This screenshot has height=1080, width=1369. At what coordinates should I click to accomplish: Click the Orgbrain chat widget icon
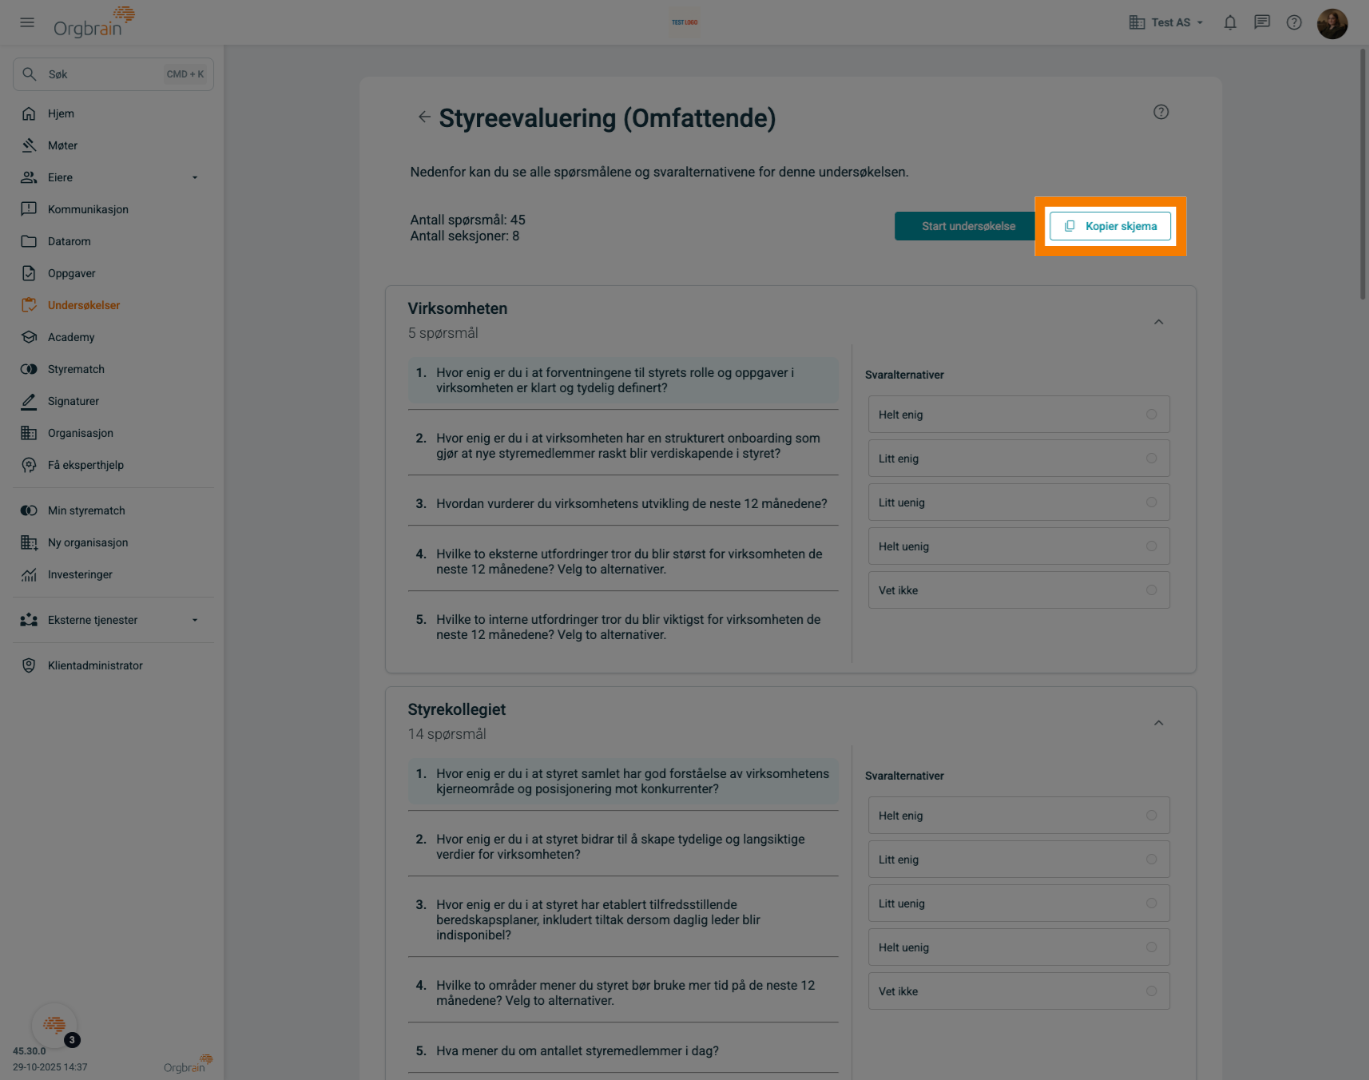pyautogui.click(x=55, y=1025)
